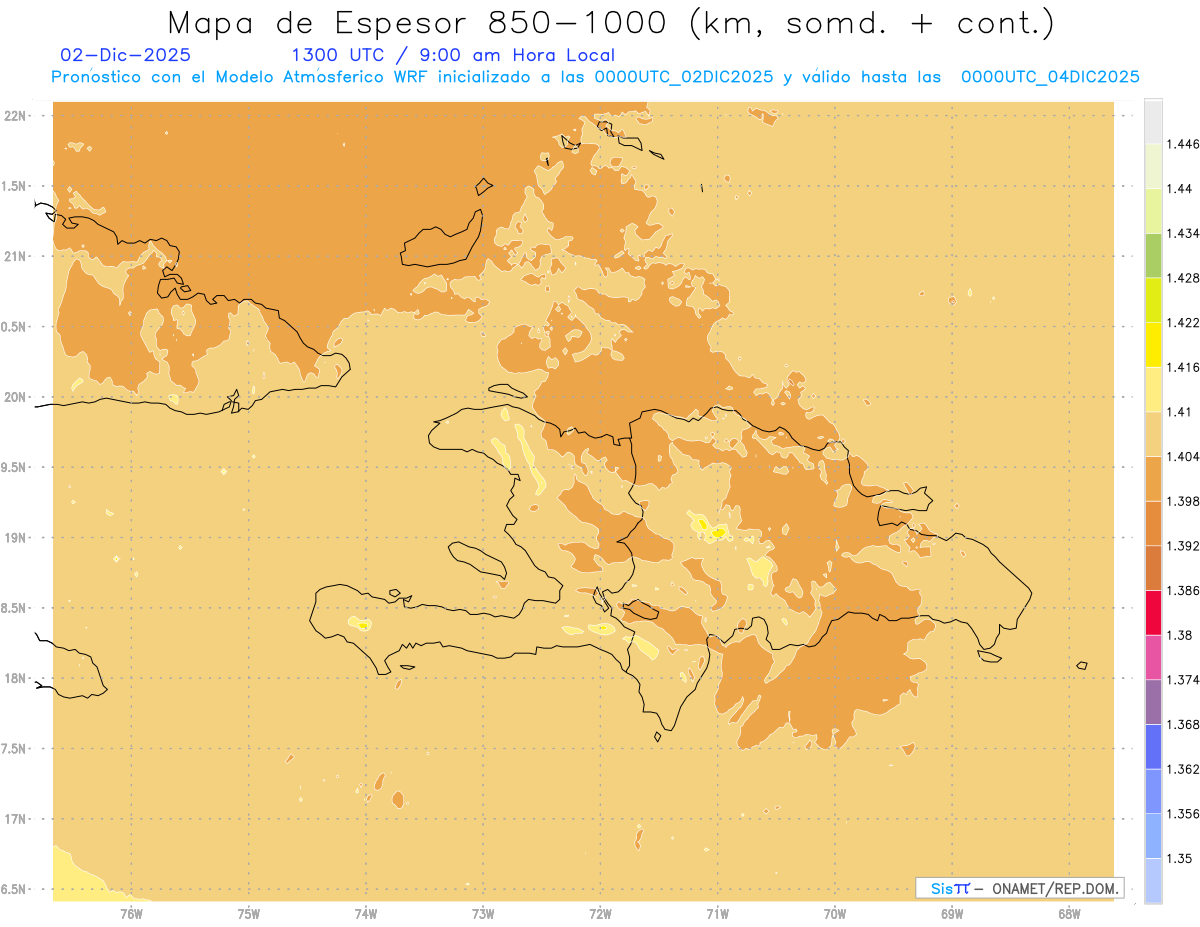Click the '74W' longitude axis label
The width and height of the screenshot is (1200, 927).
(366, 913)
